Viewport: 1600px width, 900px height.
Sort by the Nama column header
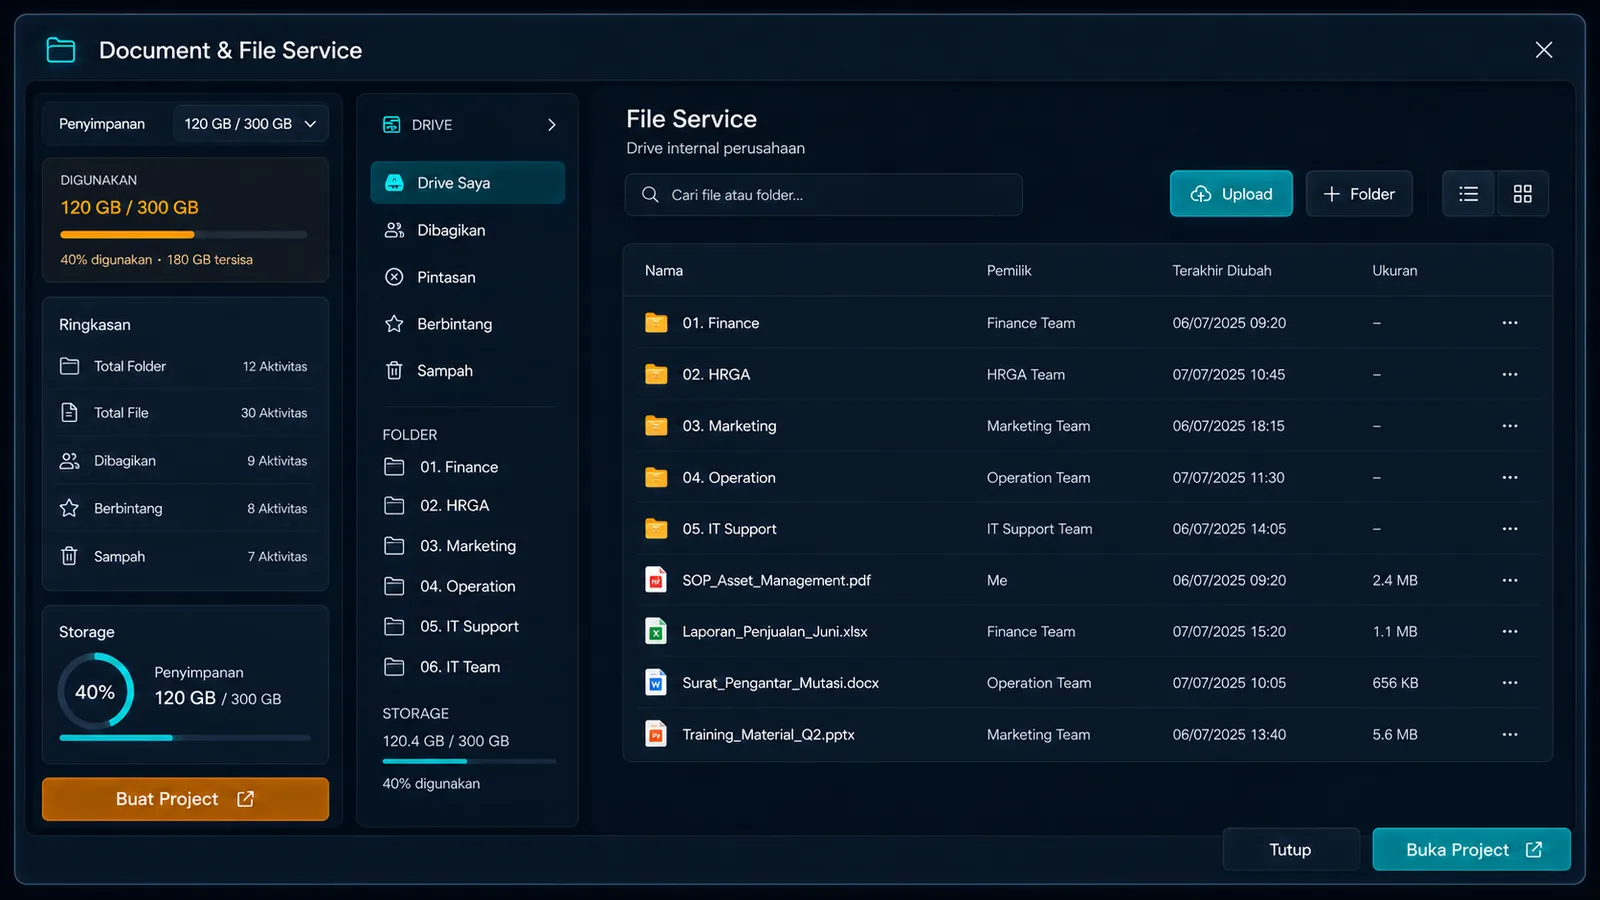[664, 271]
